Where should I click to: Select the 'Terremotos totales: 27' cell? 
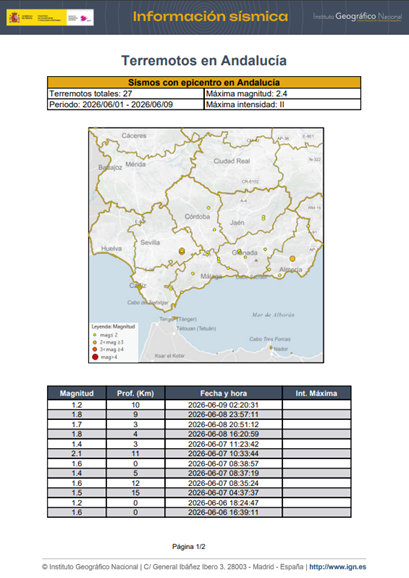pyautogui.click(x=126, y=94)
